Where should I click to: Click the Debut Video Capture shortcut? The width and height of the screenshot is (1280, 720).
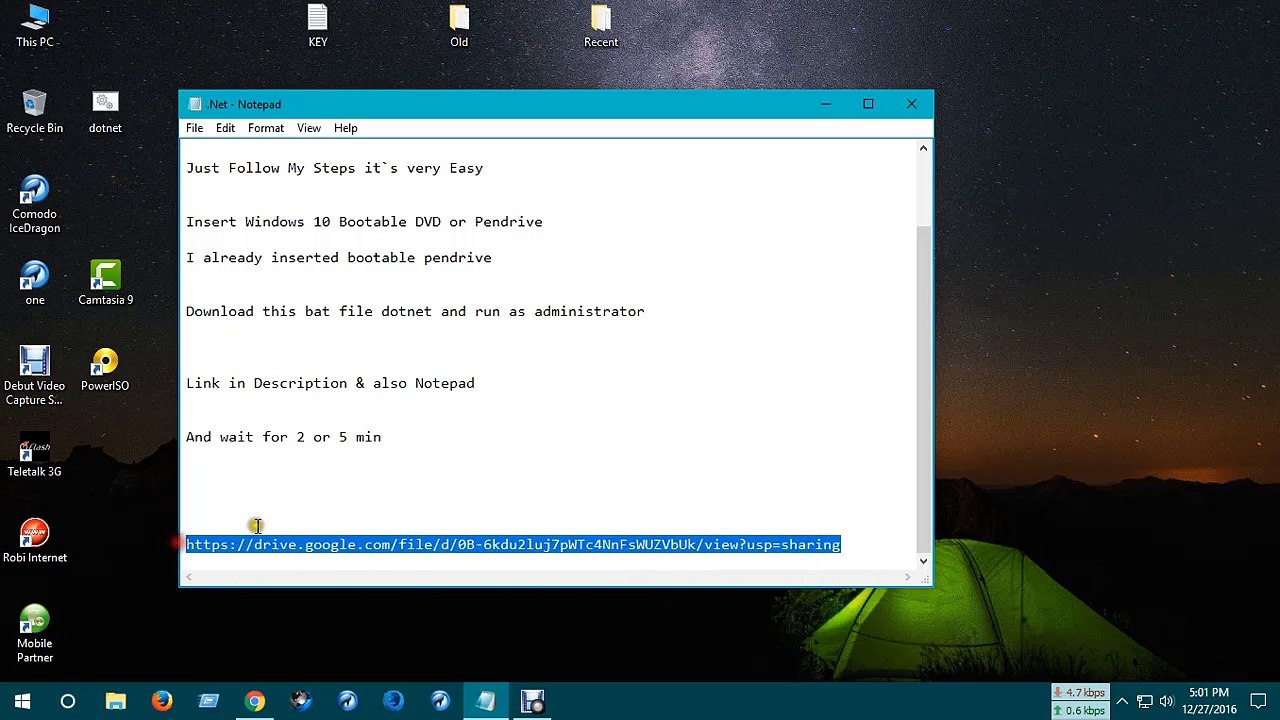(34, 377)
